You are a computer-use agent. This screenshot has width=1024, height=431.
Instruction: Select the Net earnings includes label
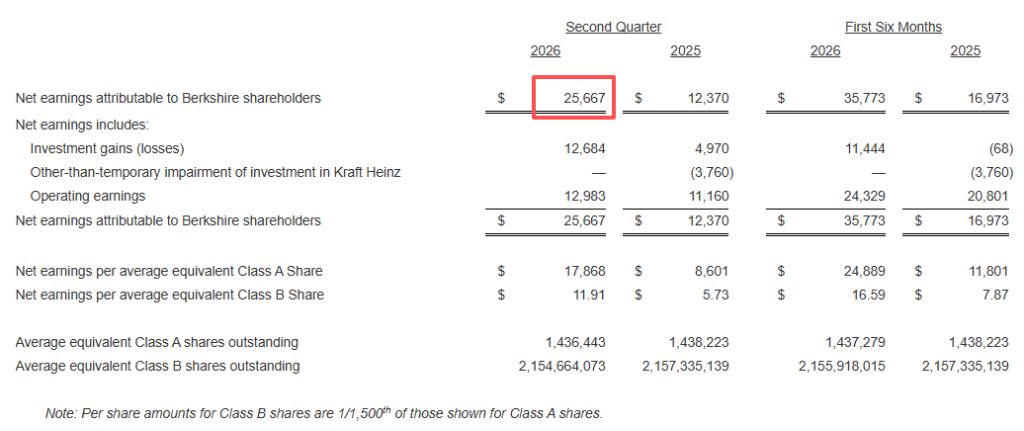pos(82,124)
